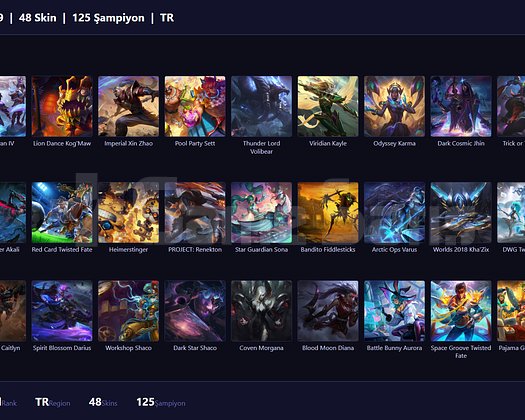Click the Worlds 2018 Kha'Zix caption
Screen dimensions: 525x420
461,250
